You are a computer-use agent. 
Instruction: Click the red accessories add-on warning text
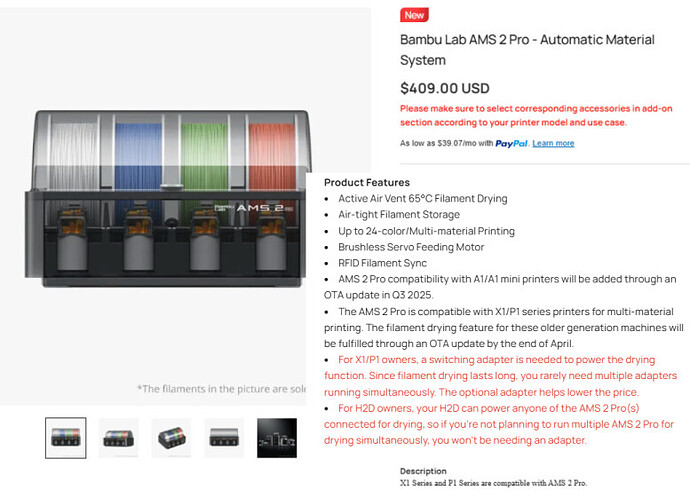[536, 115]
